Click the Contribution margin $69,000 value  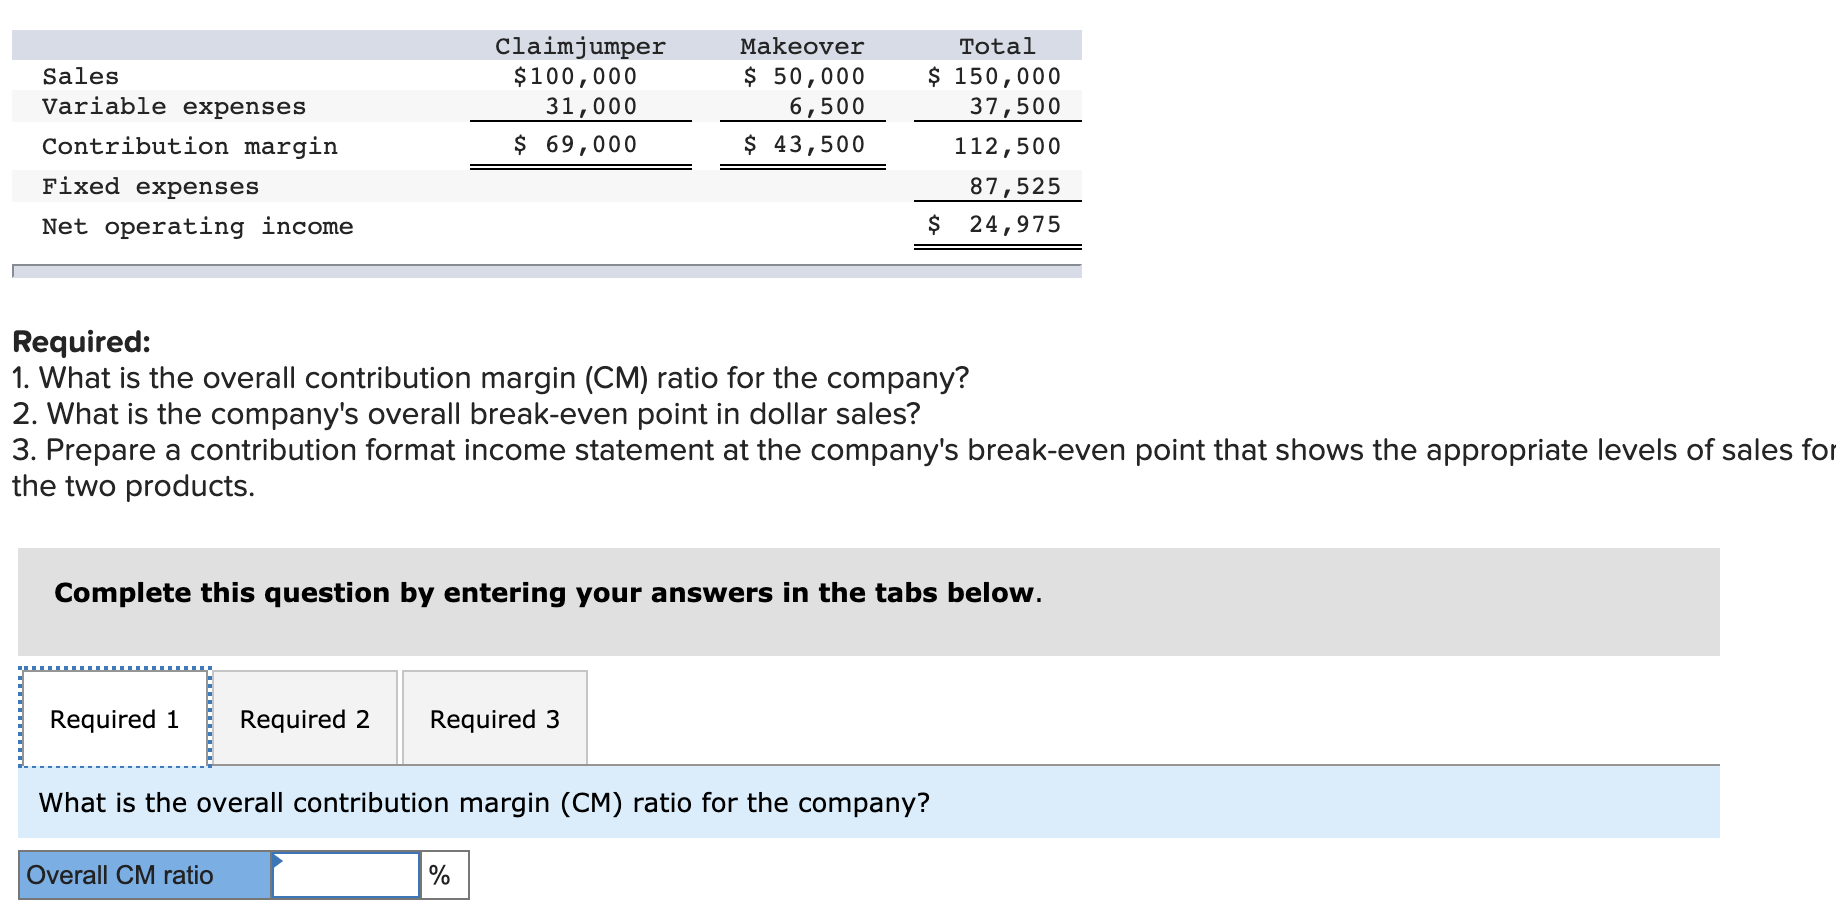pyautogui.click(x=575, y=144)
